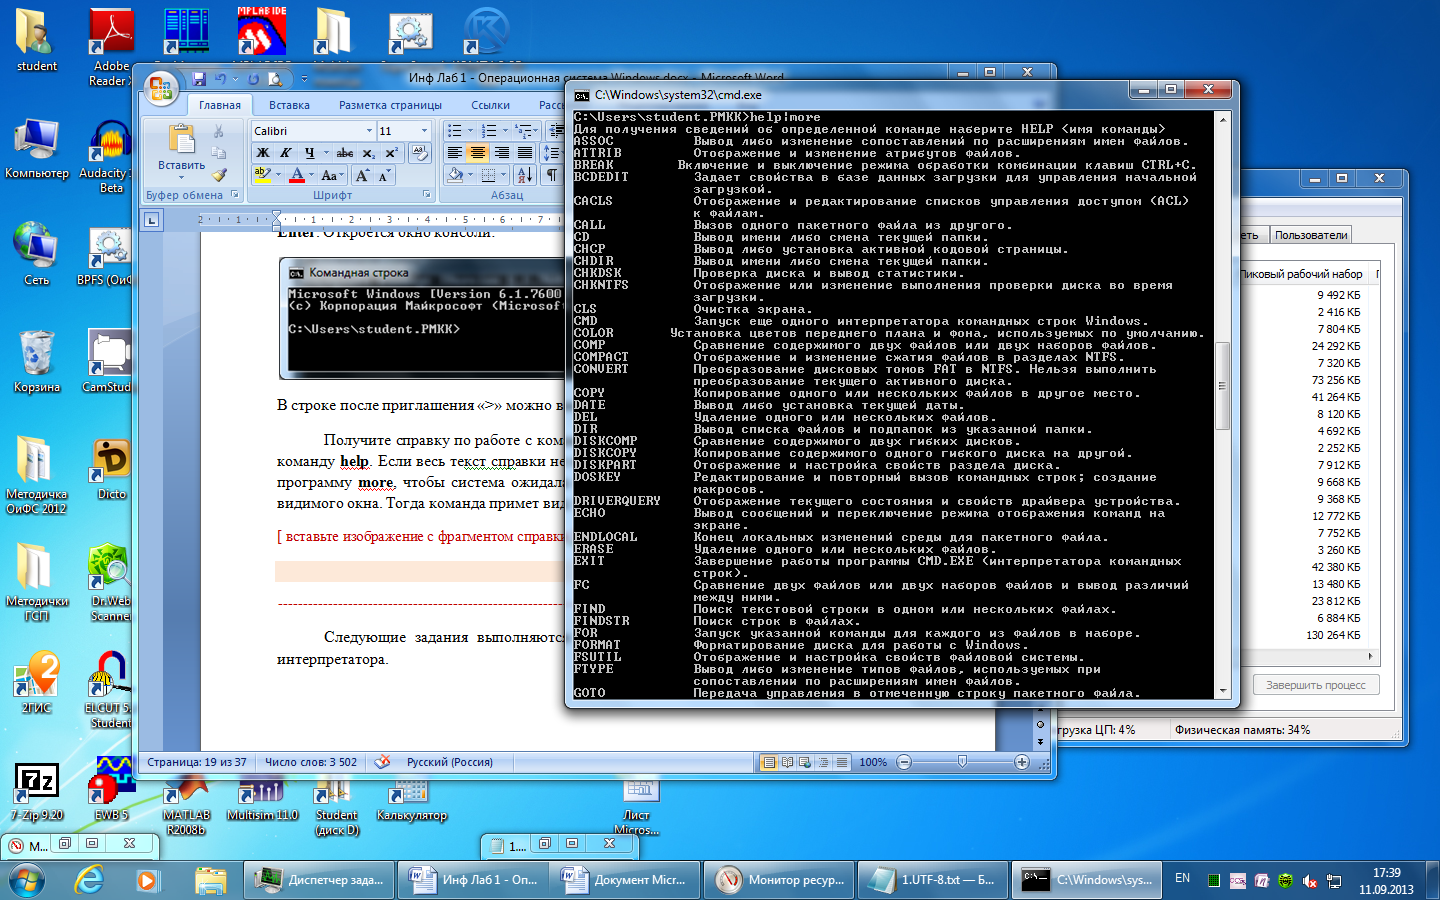This screenshot has width=1440, height=900.
Task: Click the Save icon in Word quick access toolbar
Action: click(199, 78)
